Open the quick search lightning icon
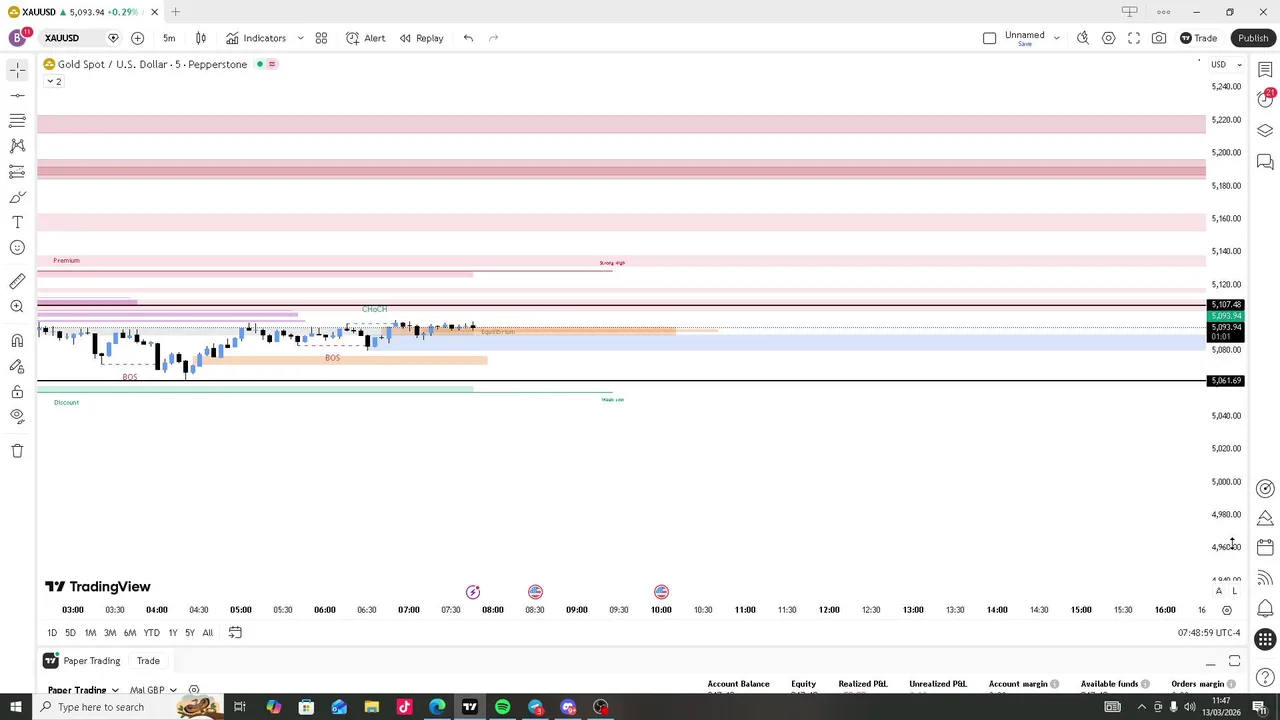The height and width of the screenshot is (720, 1280). pos(1083,38)
